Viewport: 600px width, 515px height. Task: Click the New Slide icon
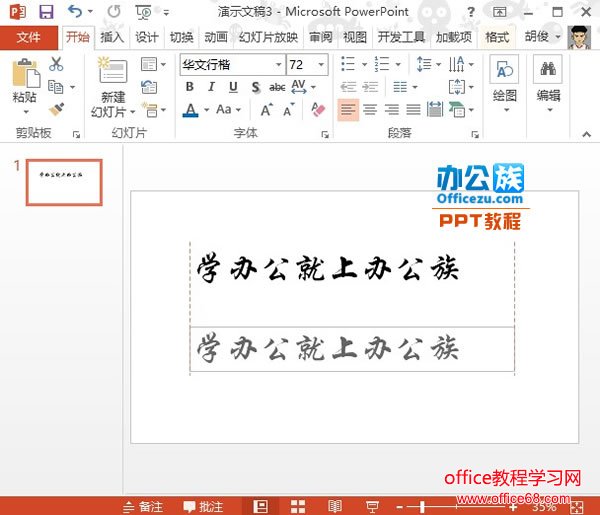112,70
